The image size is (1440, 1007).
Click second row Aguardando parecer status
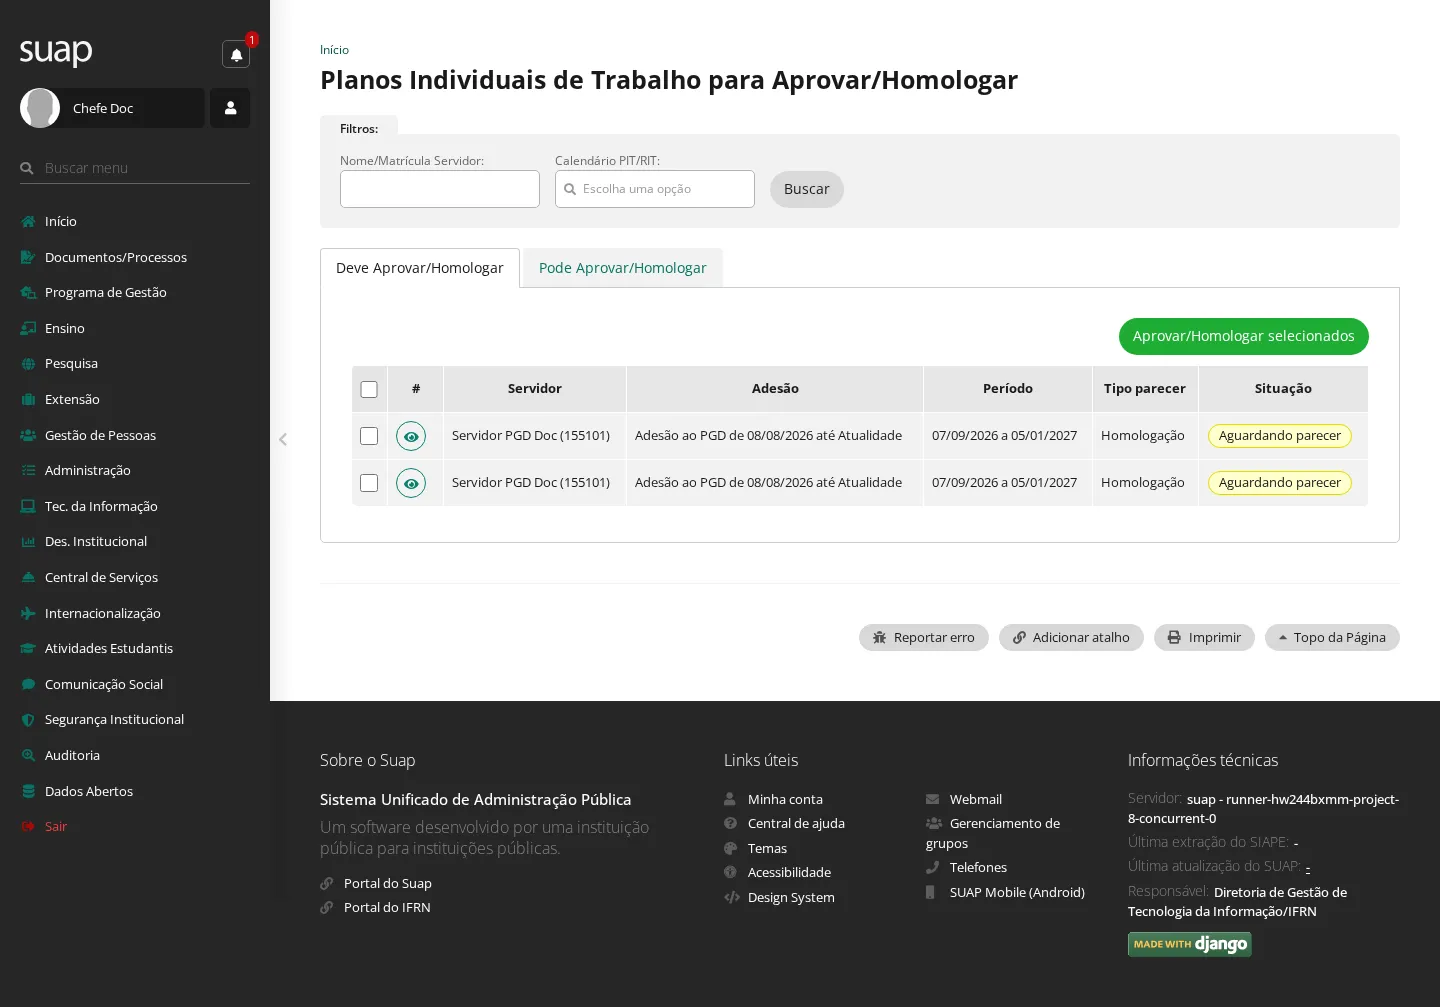point(1280,483)
